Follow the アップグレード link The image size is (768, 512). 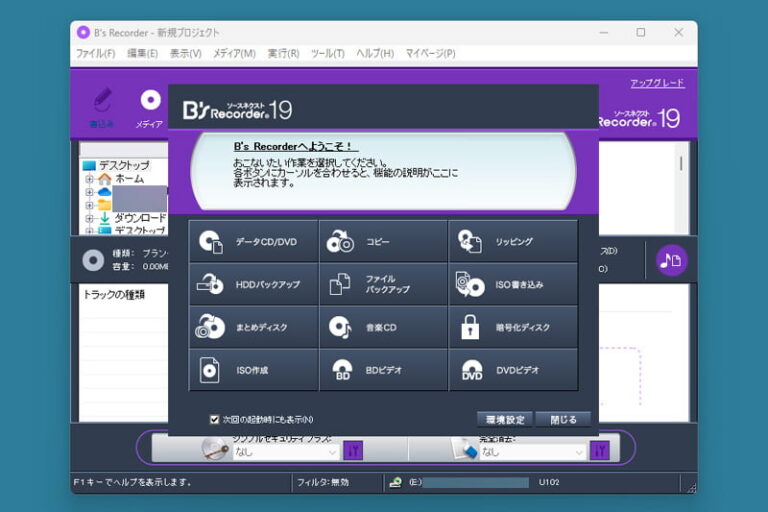[657, 83]
